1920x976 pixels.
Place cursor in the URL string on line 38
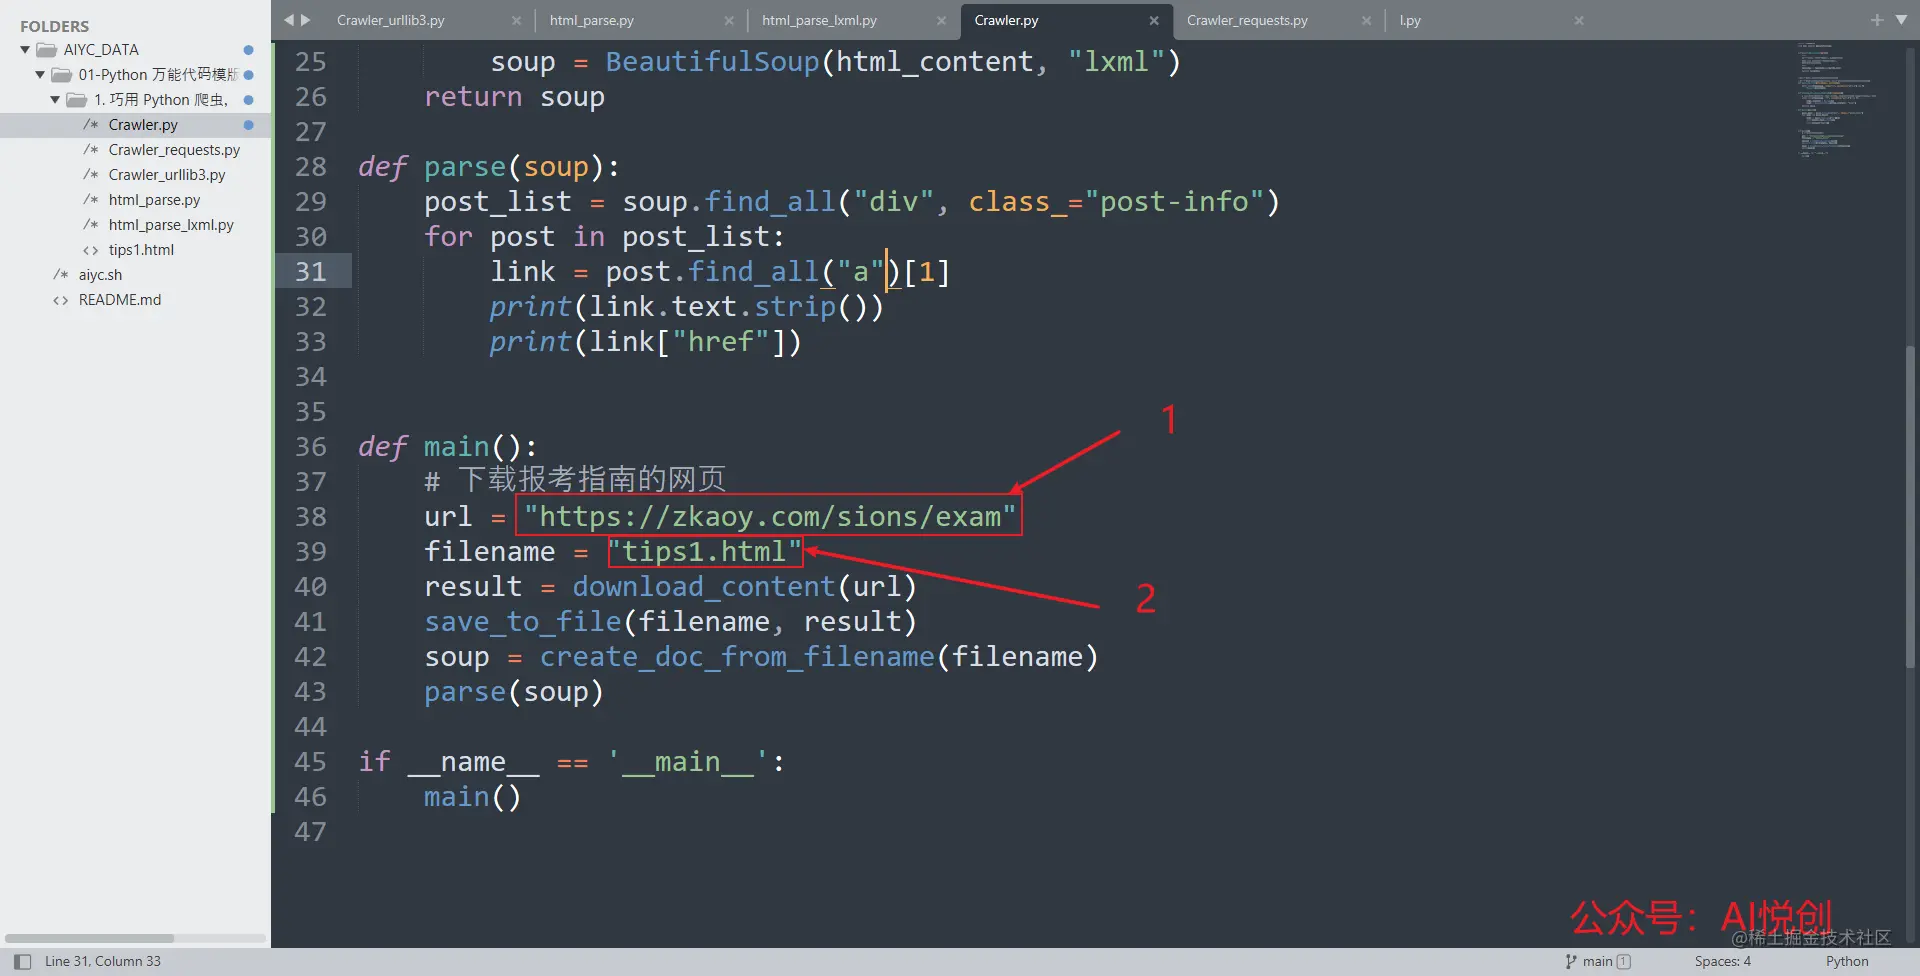(x=769, y=517)
